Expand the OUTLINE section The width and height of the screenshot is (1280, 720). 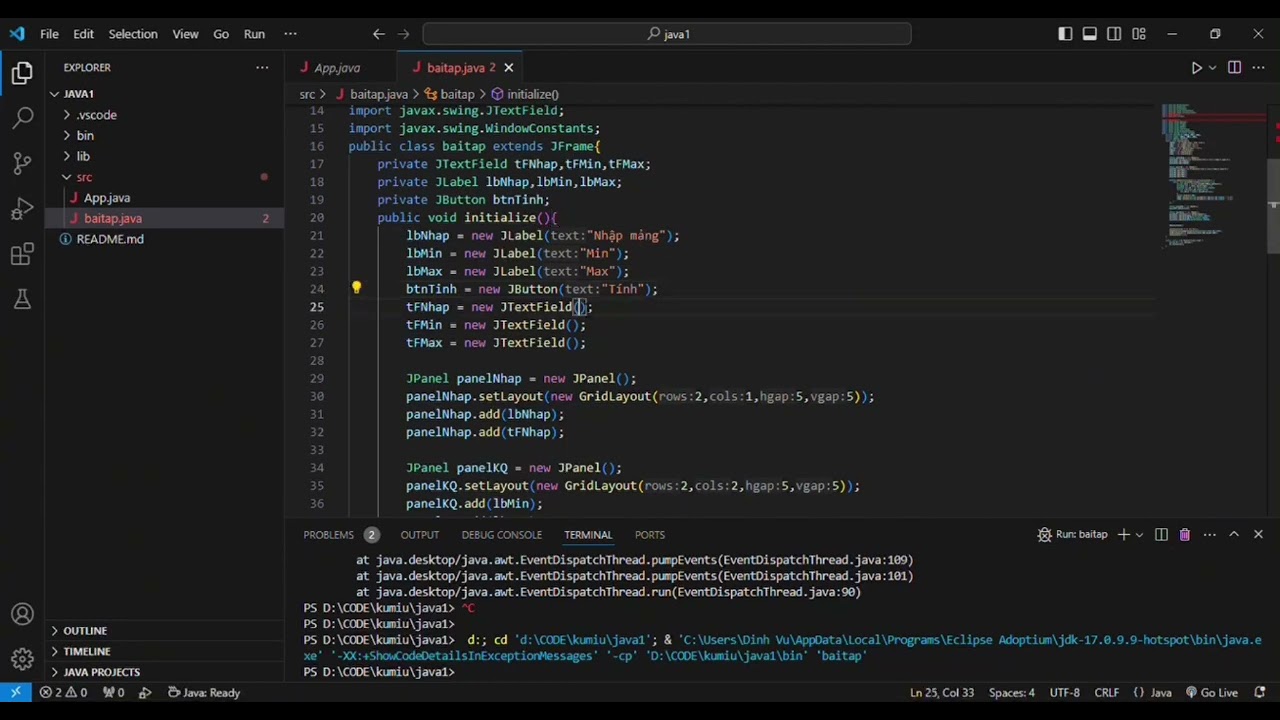[85, 631]
